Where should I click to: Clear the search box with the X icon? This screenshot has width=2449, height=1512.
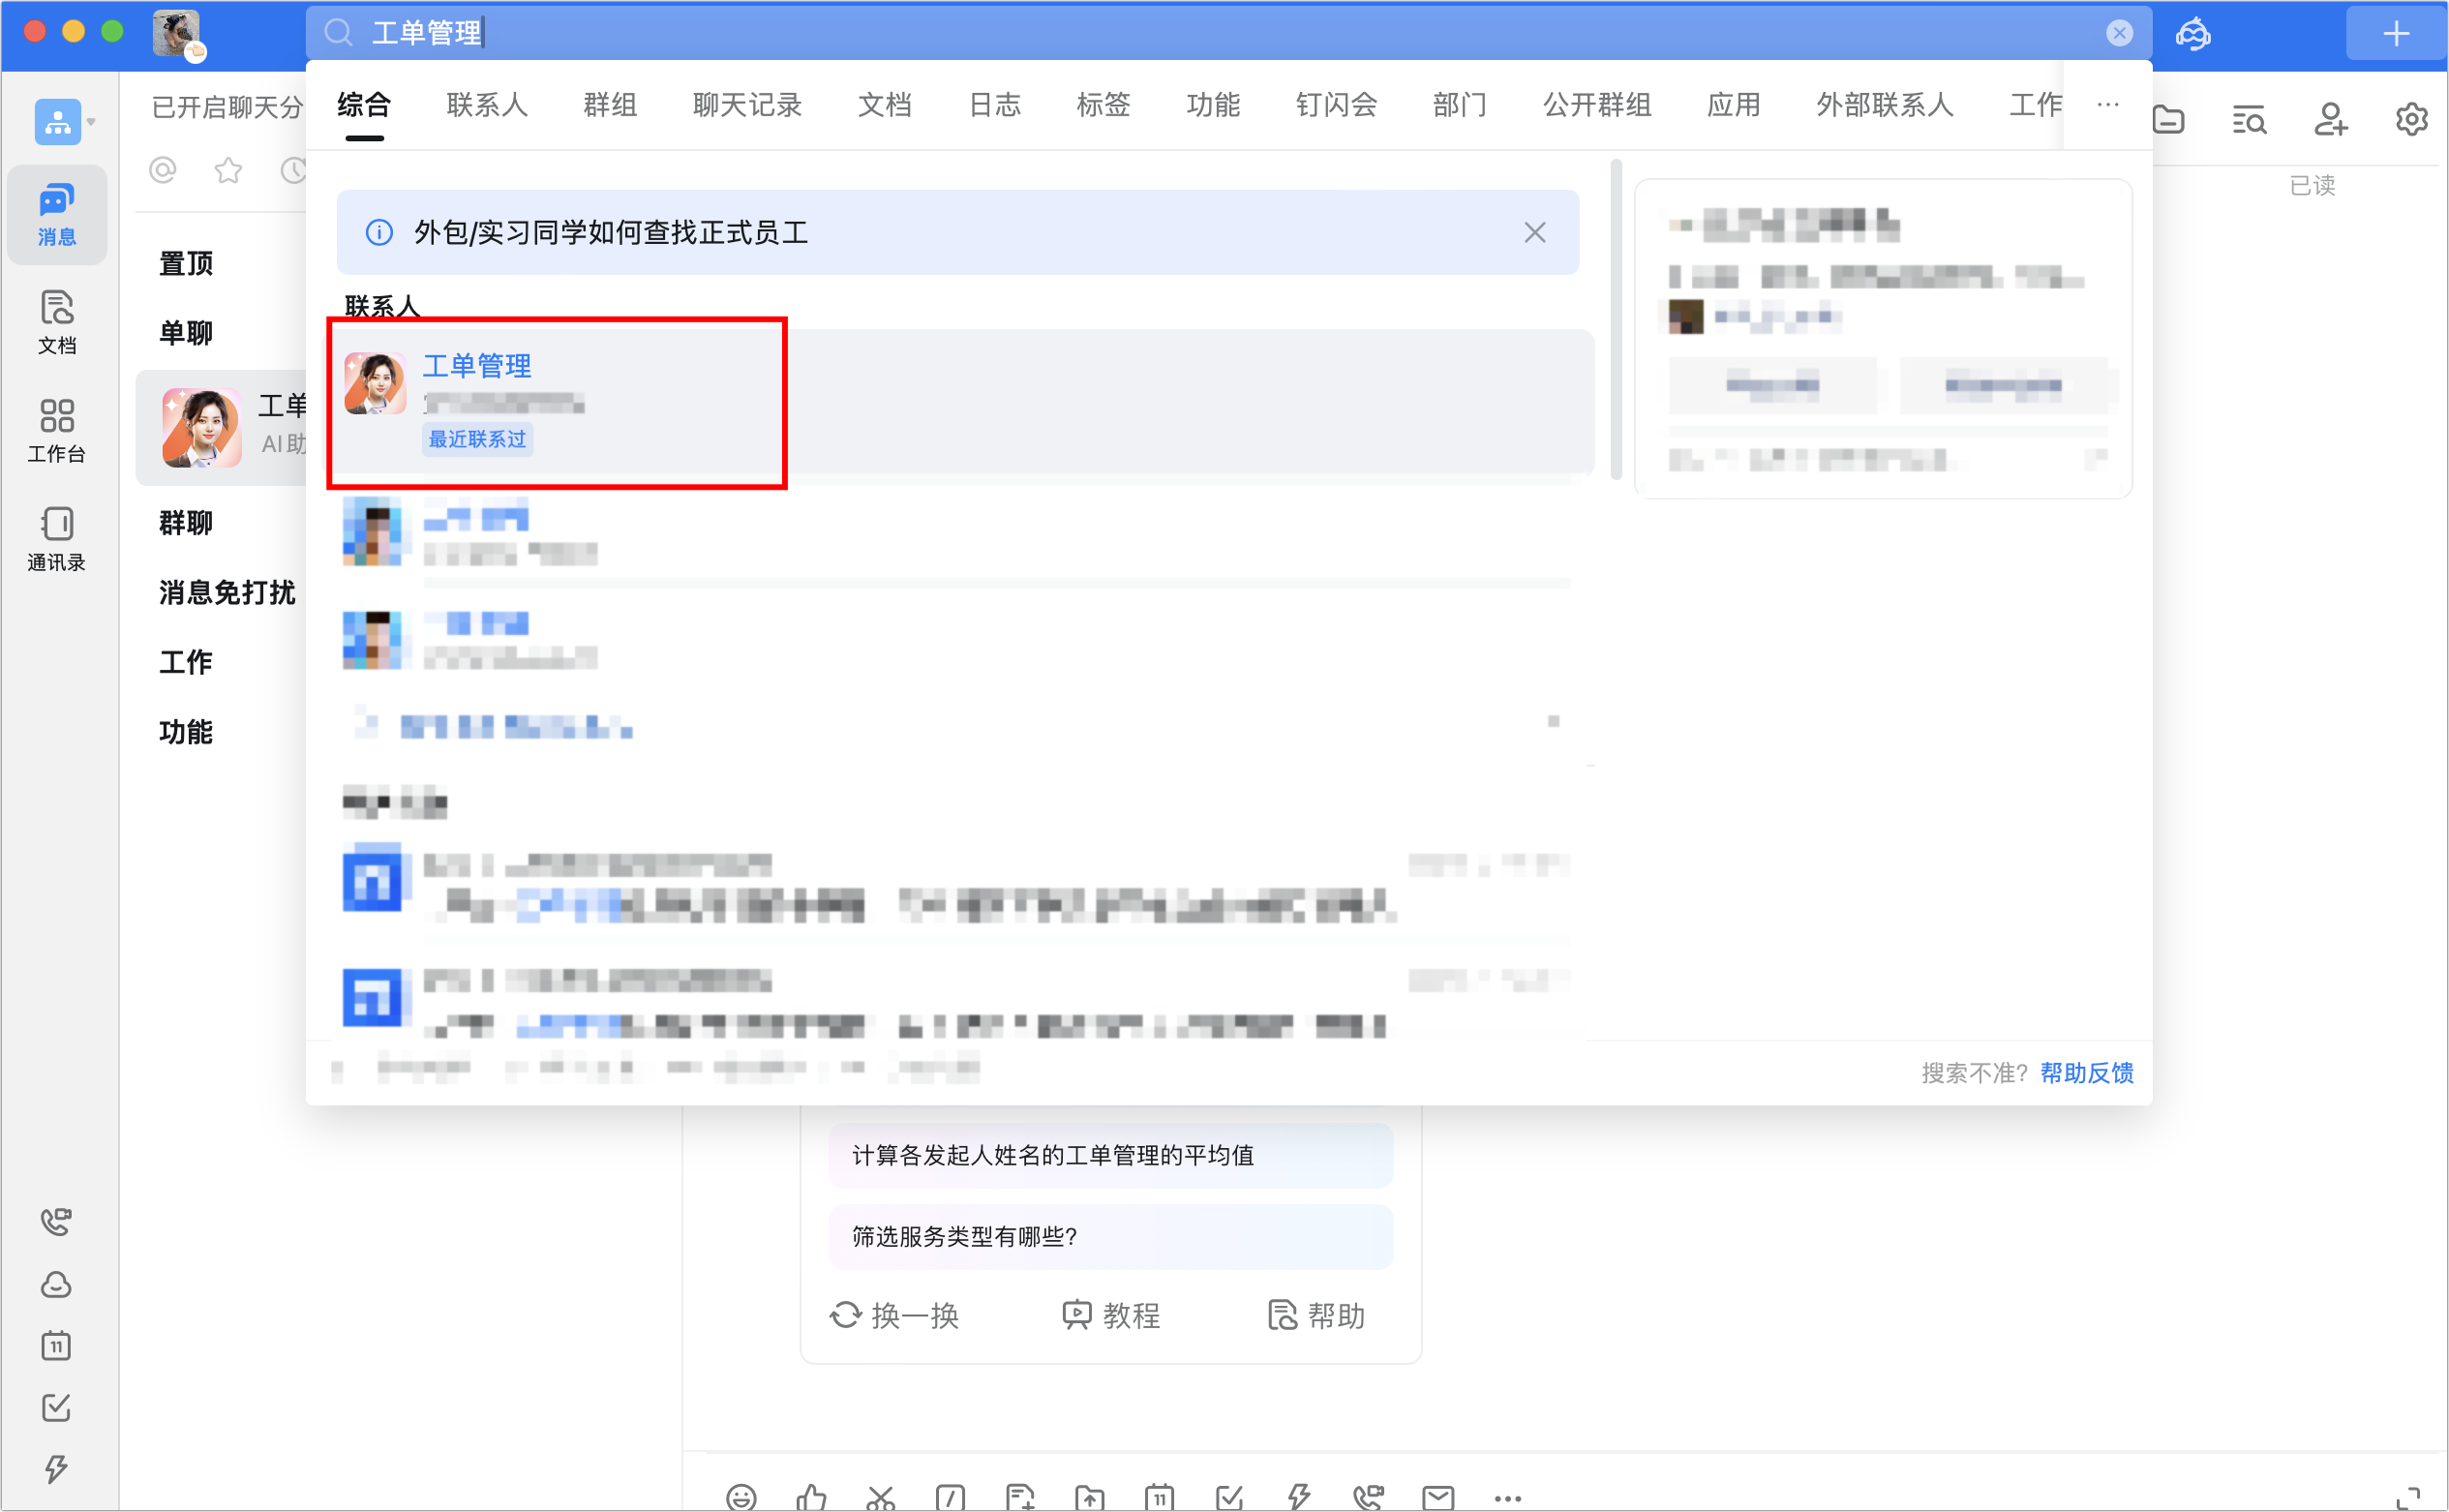2119,33
